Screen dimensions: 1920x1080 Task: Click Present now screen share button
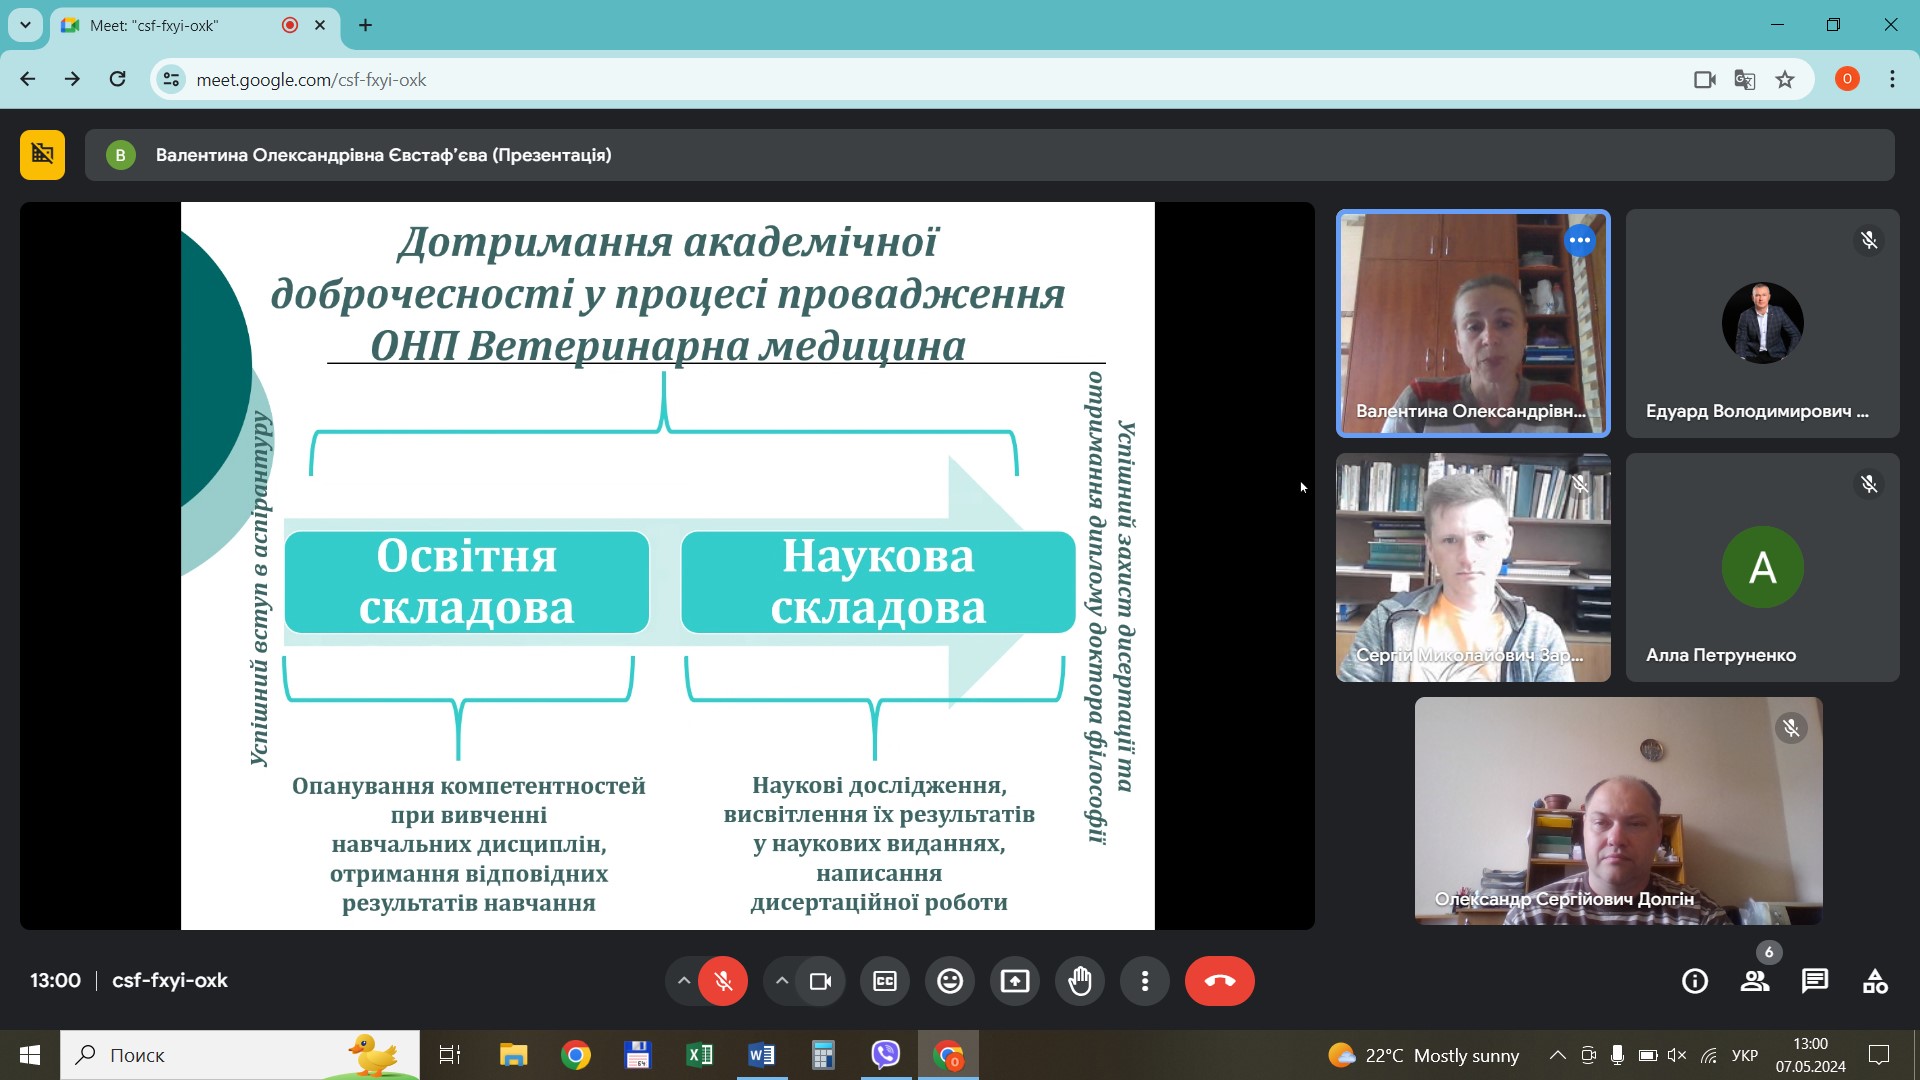click(1015, 981)
